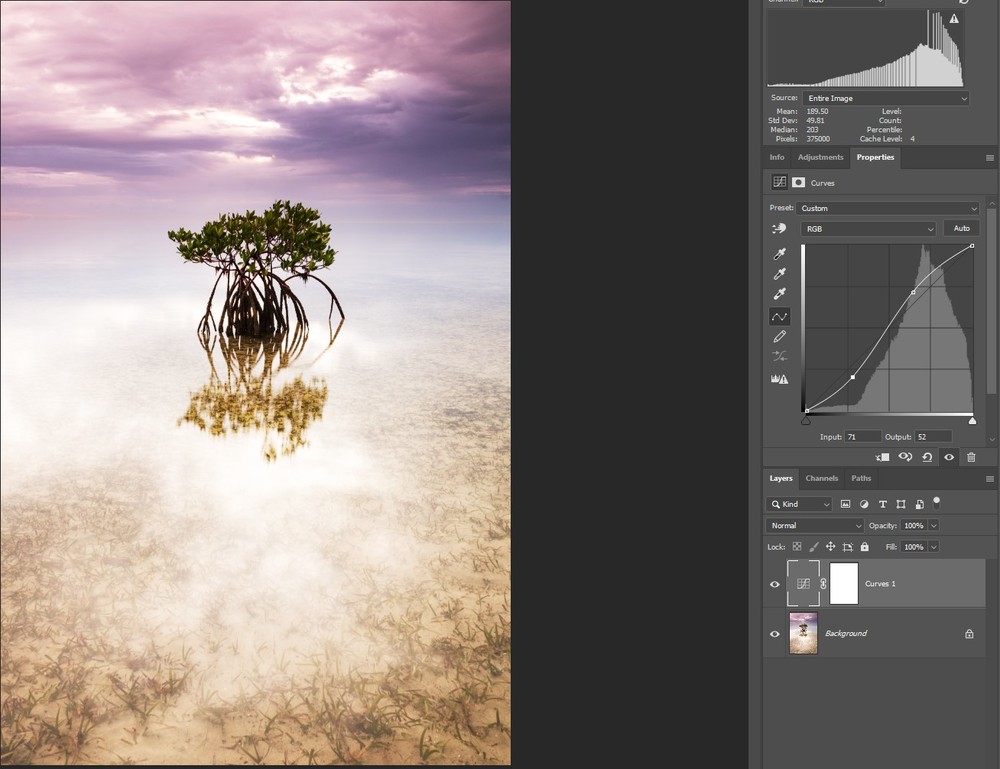Click the histogram cached data warning icon
The height and width of the screenshot is (769, 1000).
click(x=953, y=19)
